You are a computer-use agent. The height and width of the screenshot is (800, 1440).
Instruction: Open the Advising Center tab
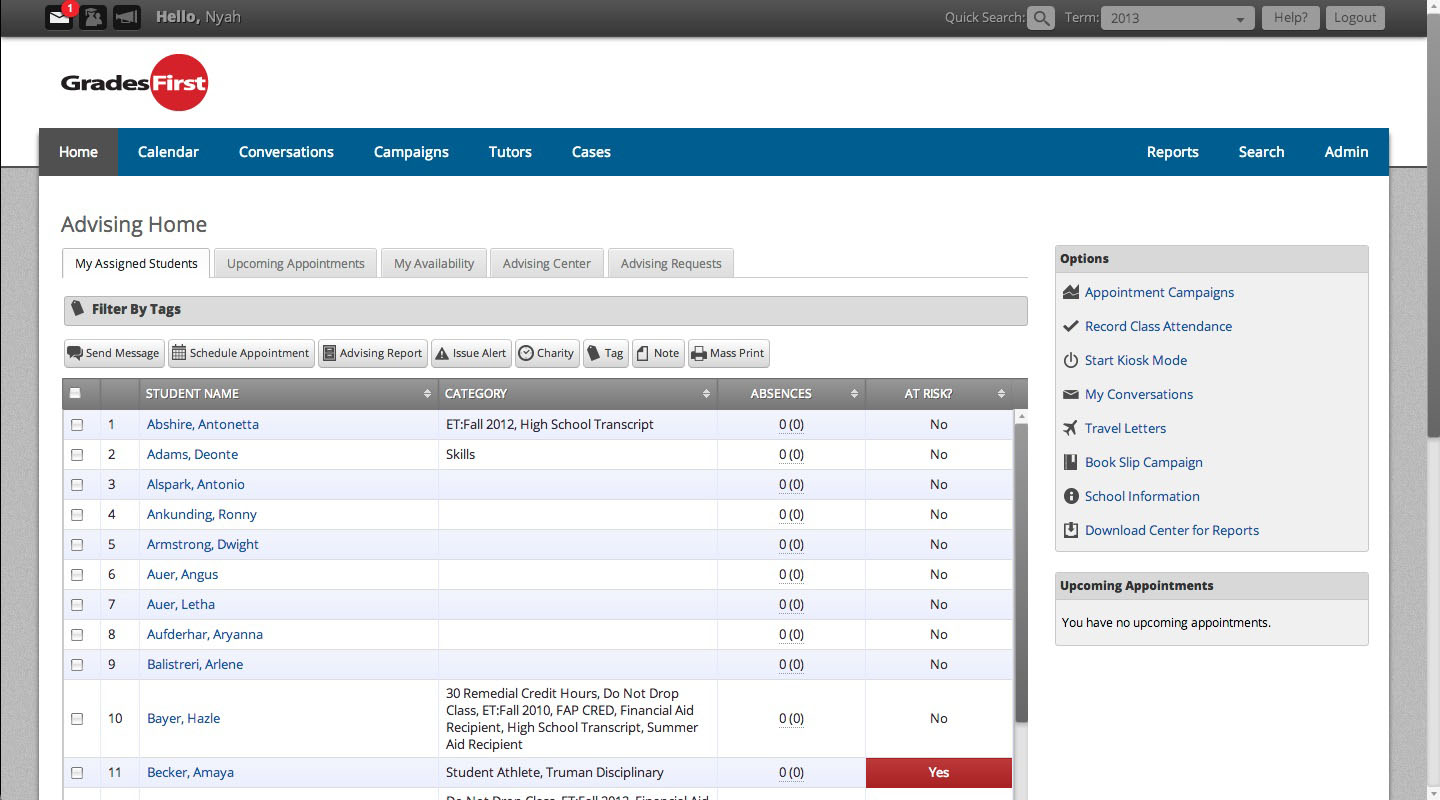point(547,263)
